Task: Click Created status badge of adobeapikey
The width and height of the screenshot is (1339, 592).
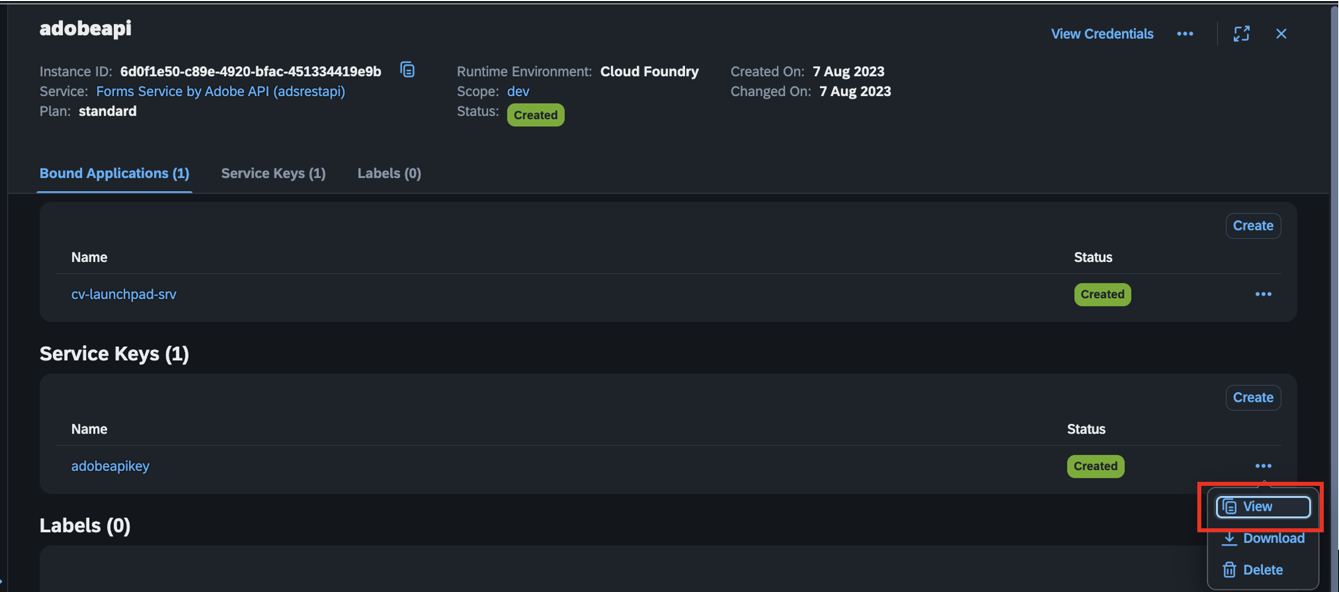Action: [1095, 466]
